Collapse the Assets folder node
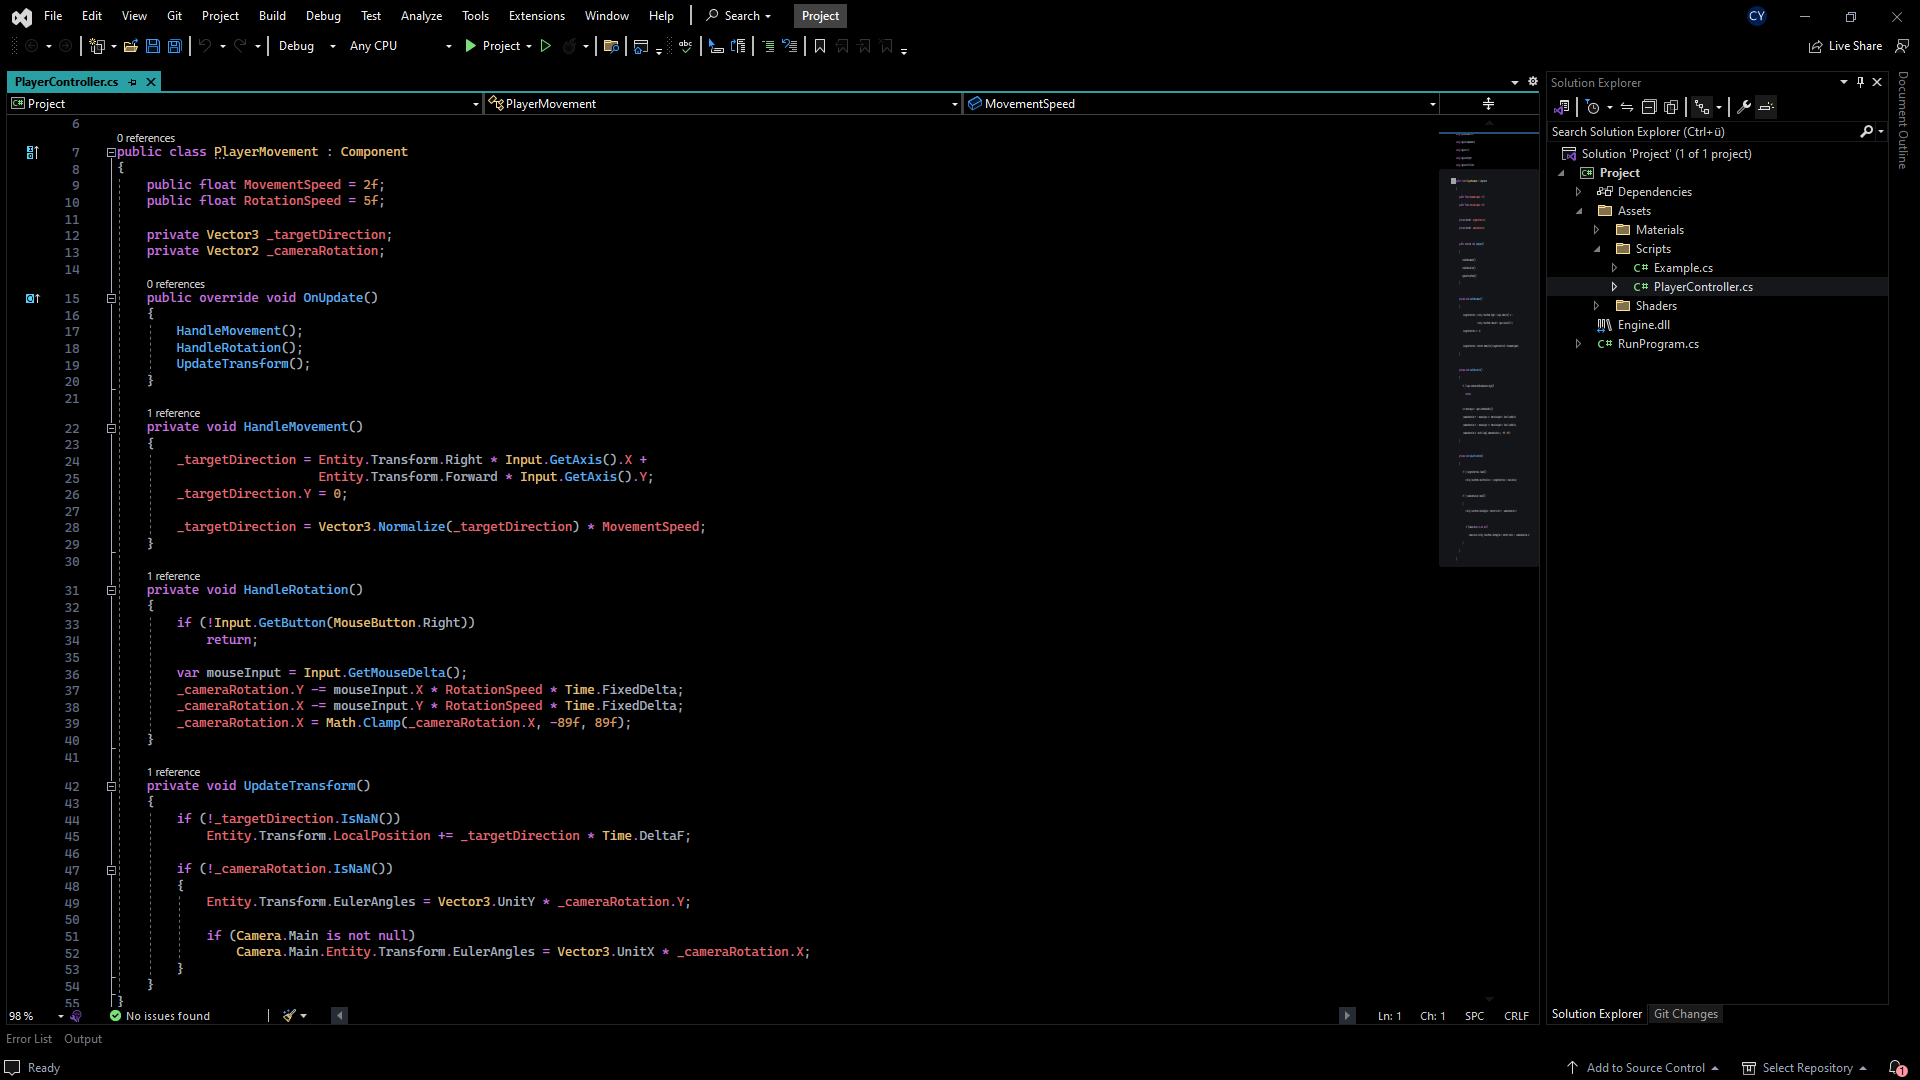Screen dimensions: 1920x1080 click(x=1579, y=211)
